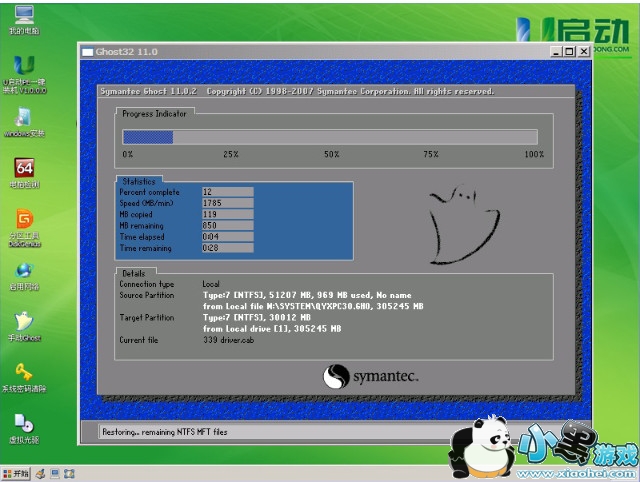Click the first quick-launch icon beside Start

tap(40, 473)
